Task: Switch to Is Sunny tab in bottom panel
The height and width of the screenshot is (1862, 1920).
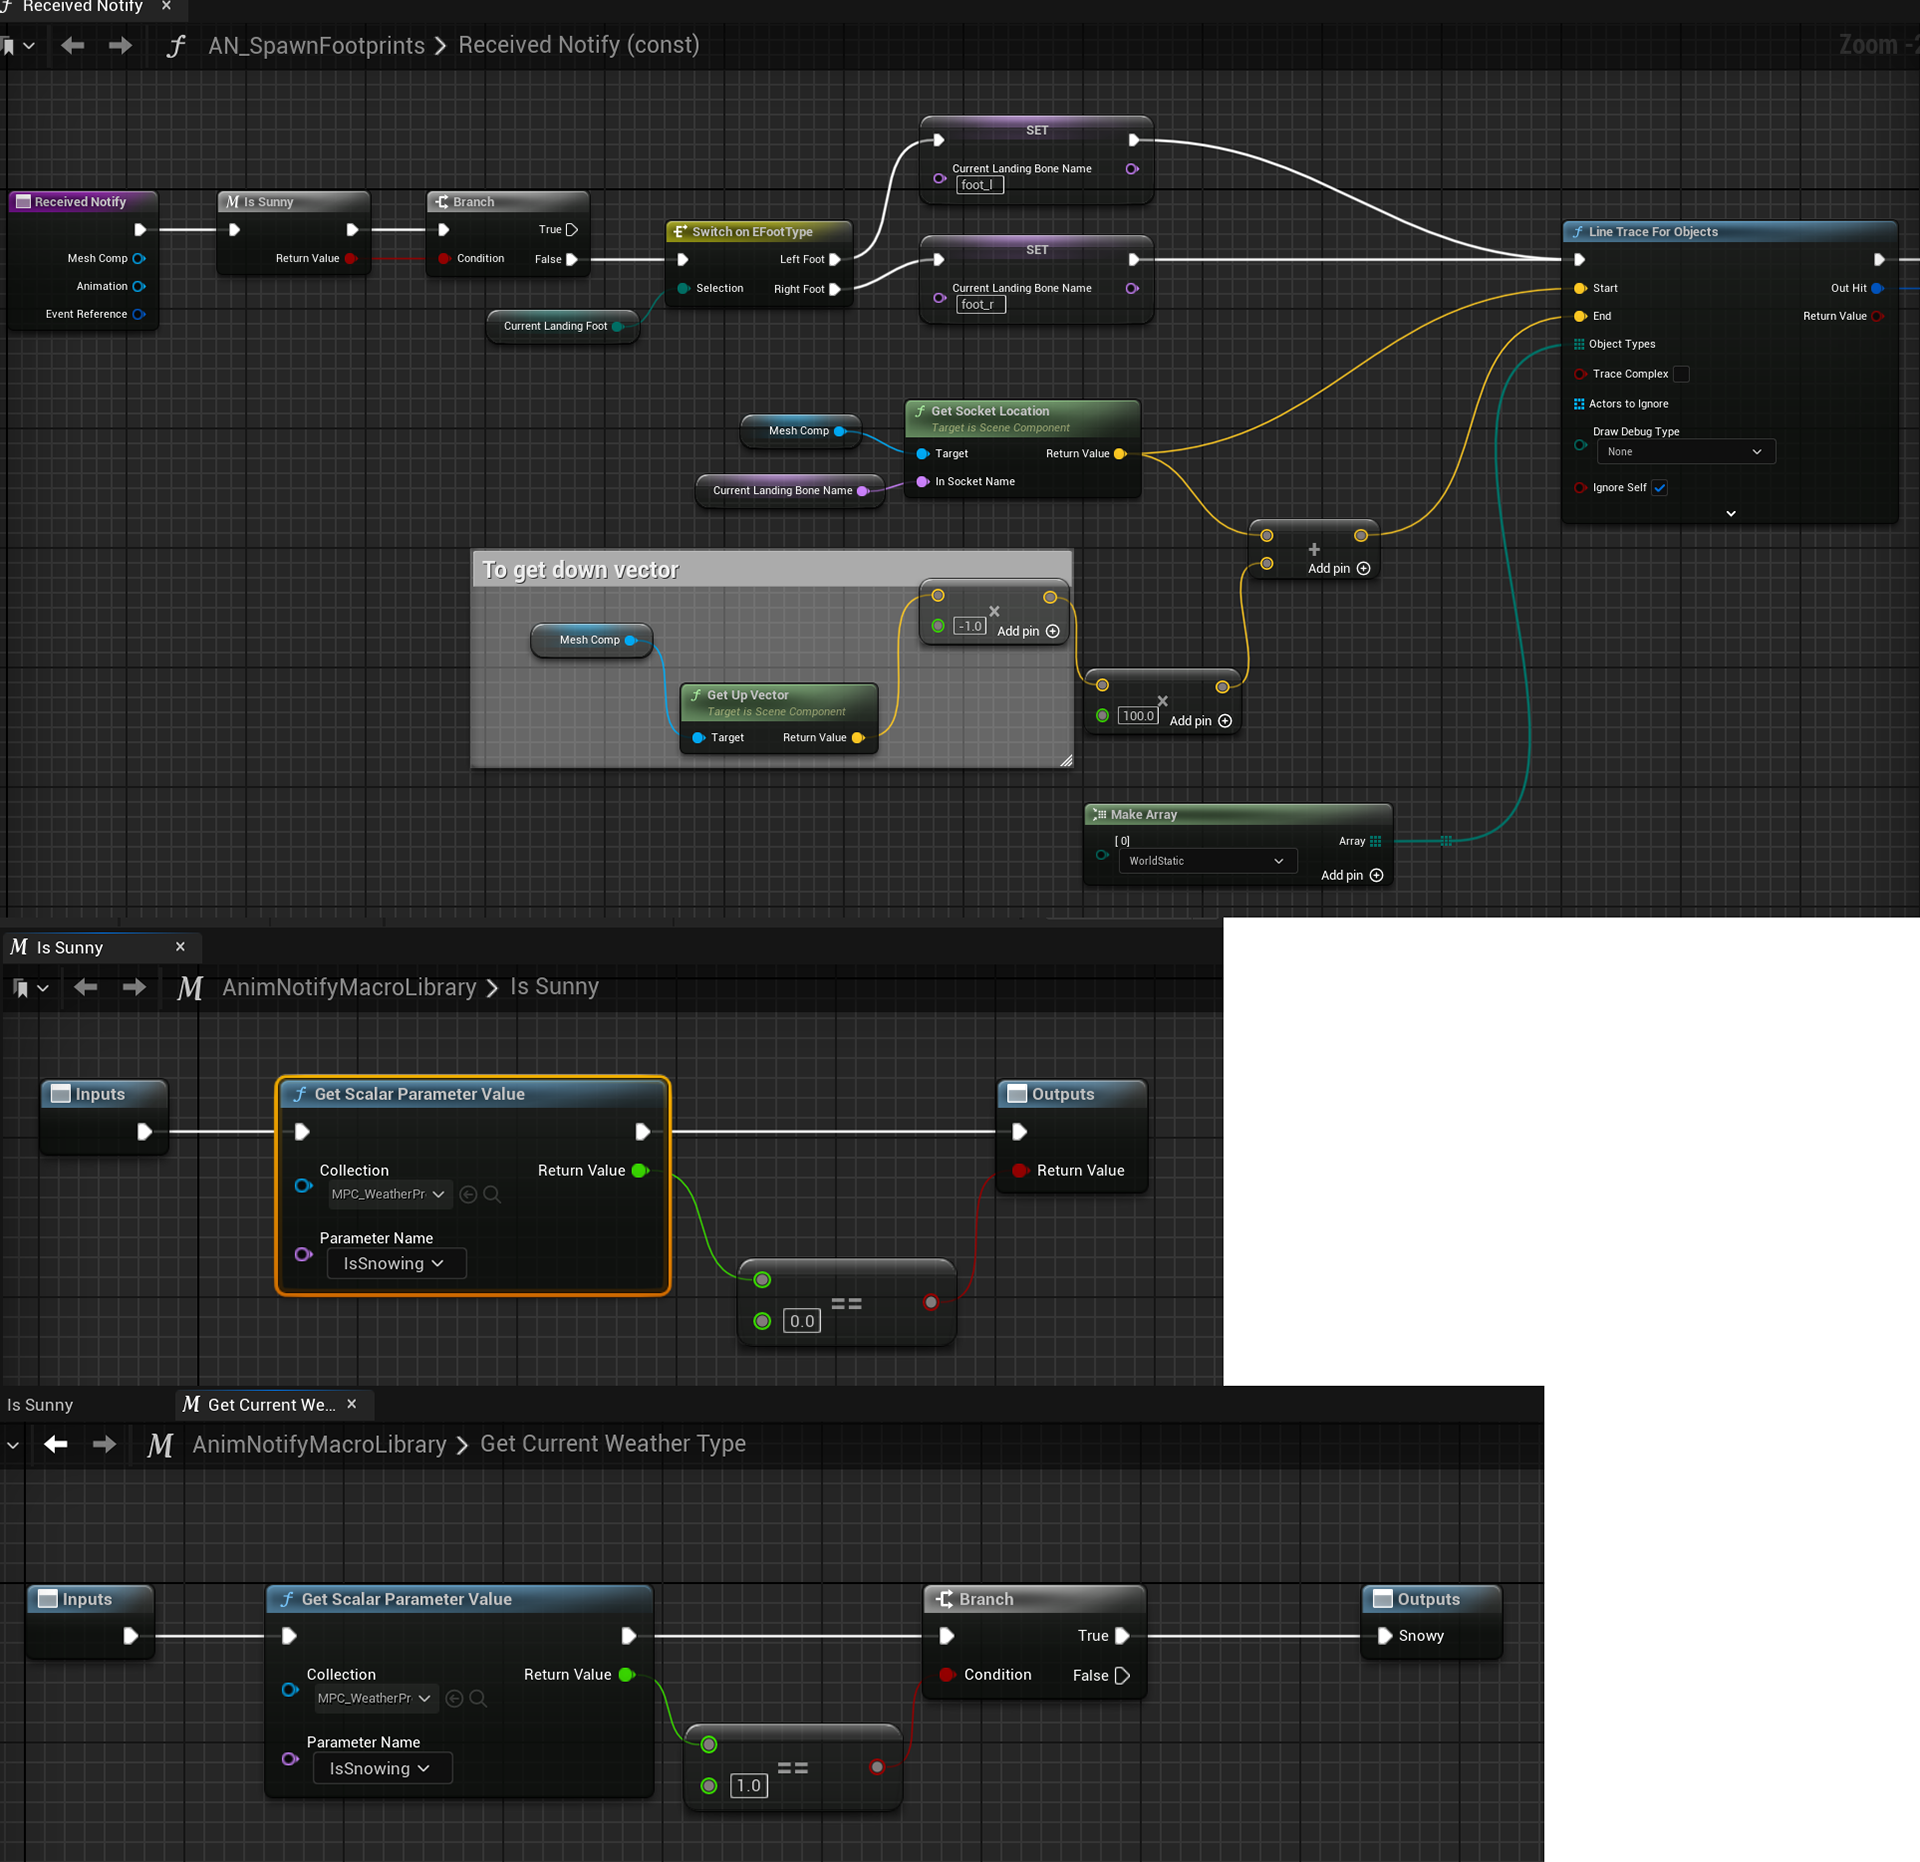Action: (x=40, y=1405)
